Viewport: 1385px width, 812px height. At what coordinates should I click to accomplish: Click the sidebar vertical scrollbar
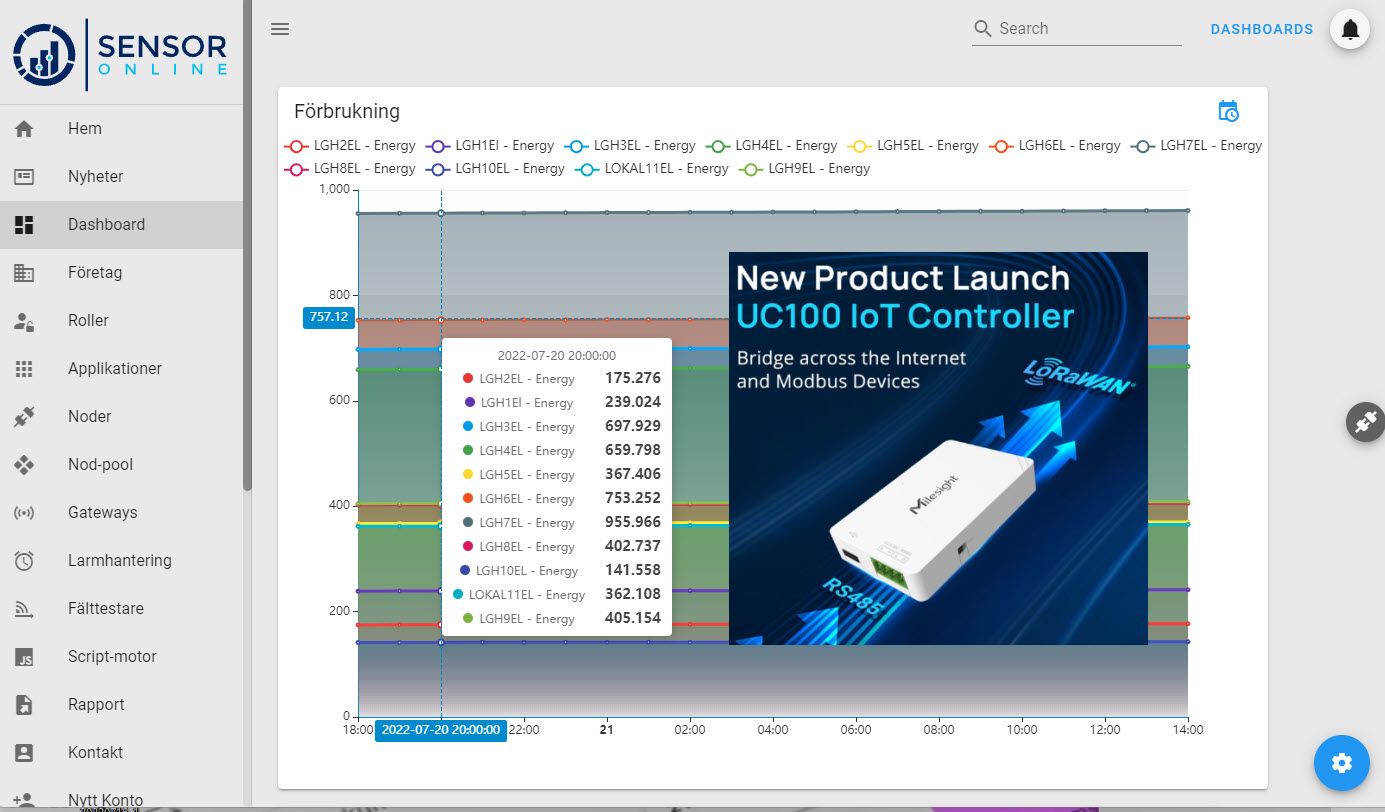point(247,250)
